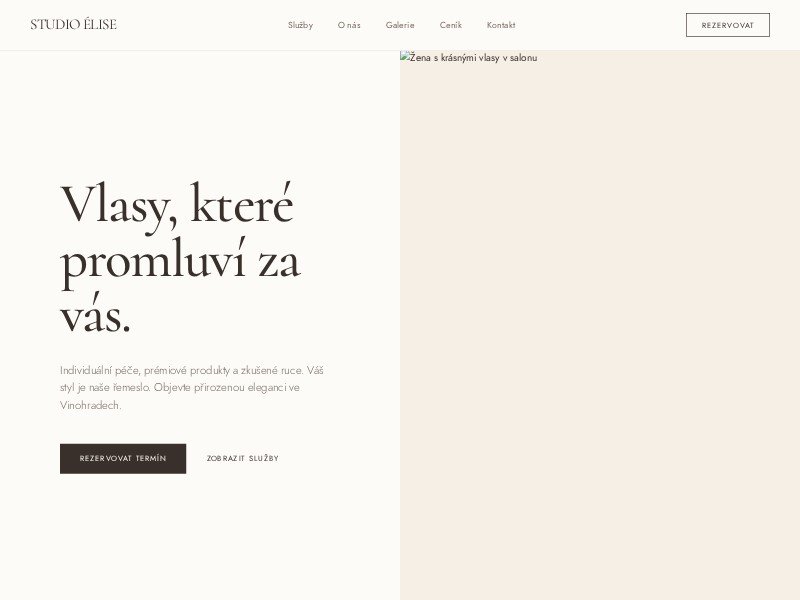Click the word Vinohradech in the description
This screenshot has height=600, width=800.
tap(90, 405)
